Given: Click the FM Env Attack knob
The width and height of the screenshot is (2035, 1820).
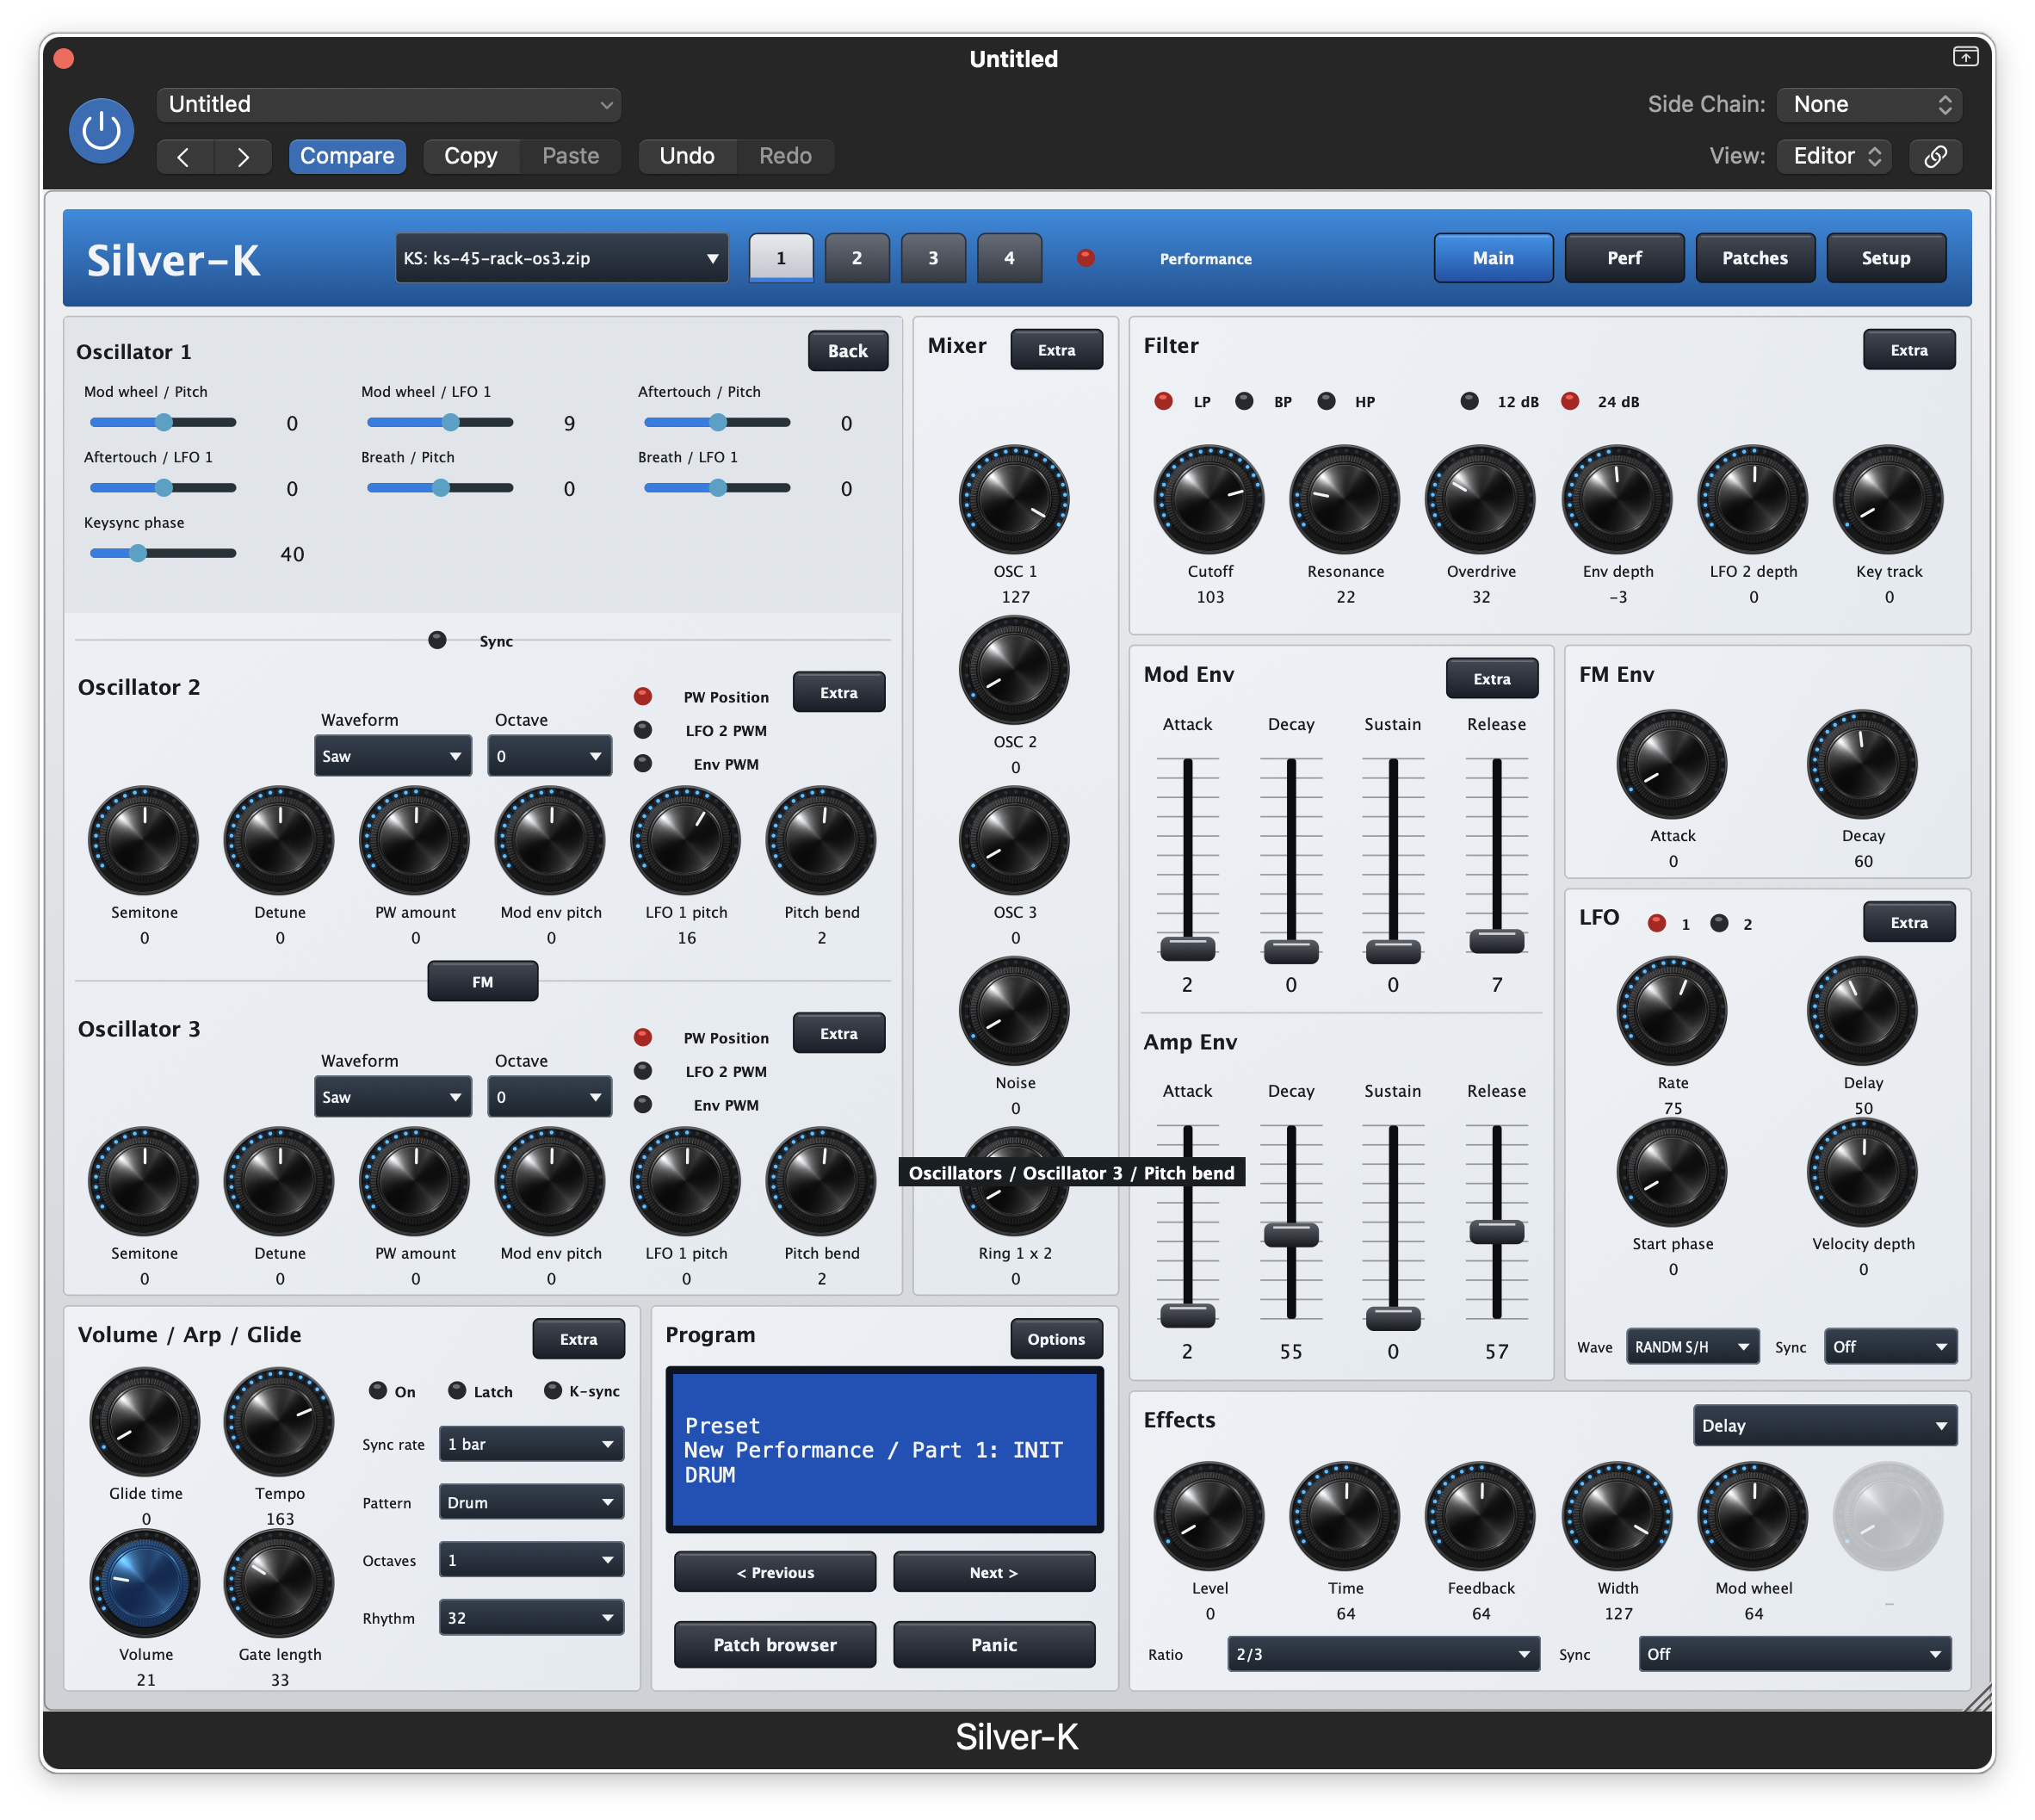Looking at the screenshot, I should point(1671,764).
